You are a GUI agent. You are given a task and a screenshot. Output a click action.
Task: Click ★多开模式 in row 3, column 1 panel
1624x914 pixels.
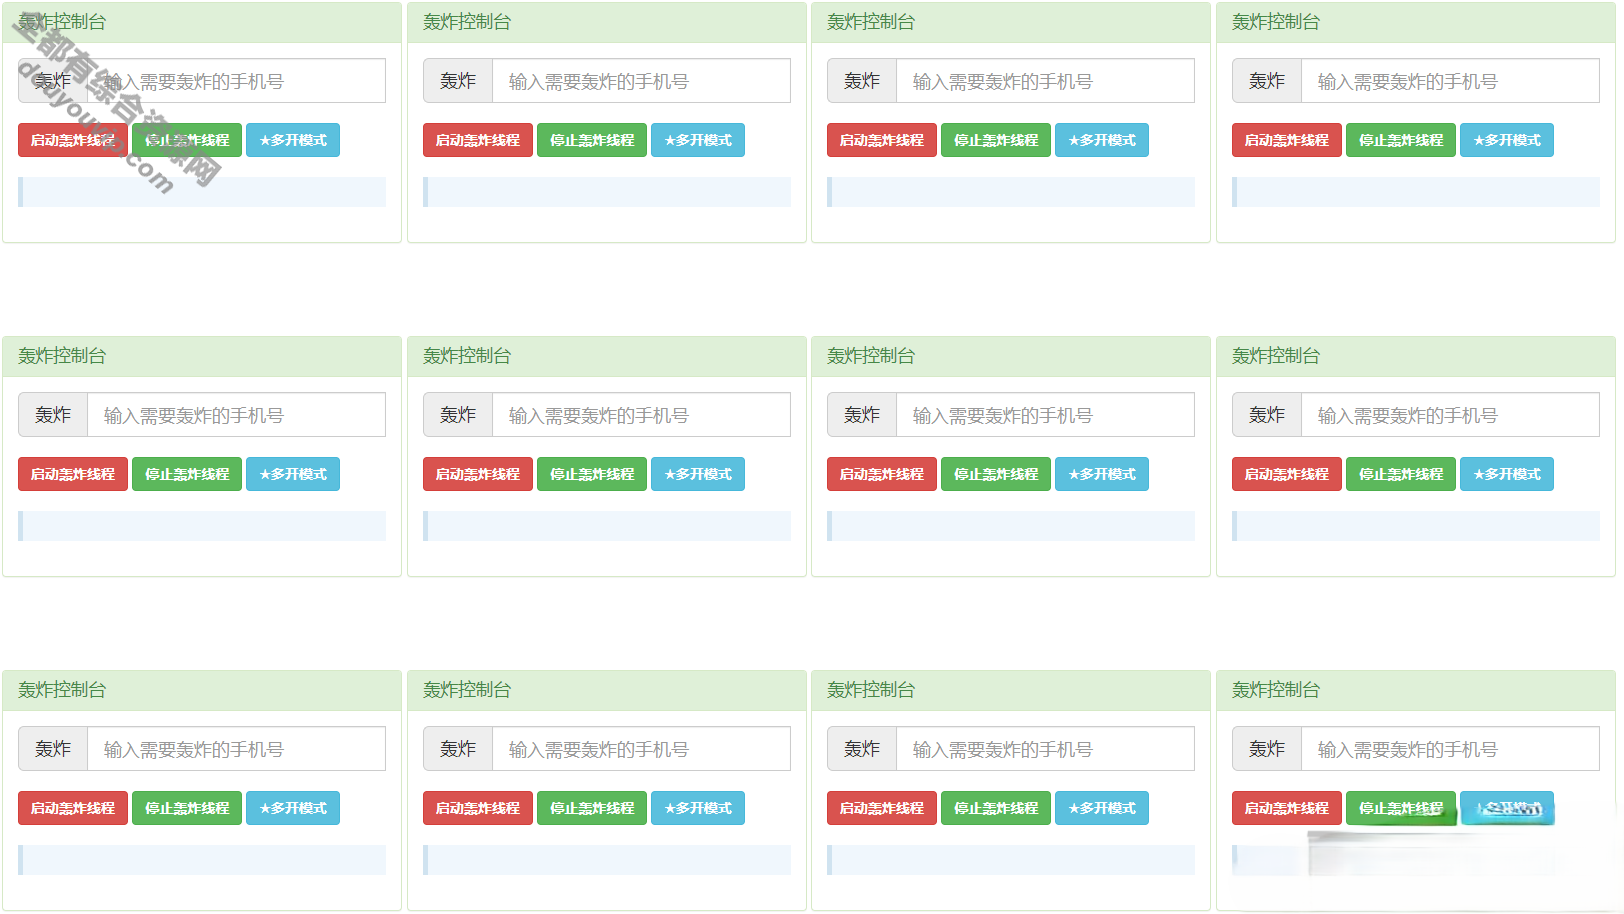[x=293, y=808]
